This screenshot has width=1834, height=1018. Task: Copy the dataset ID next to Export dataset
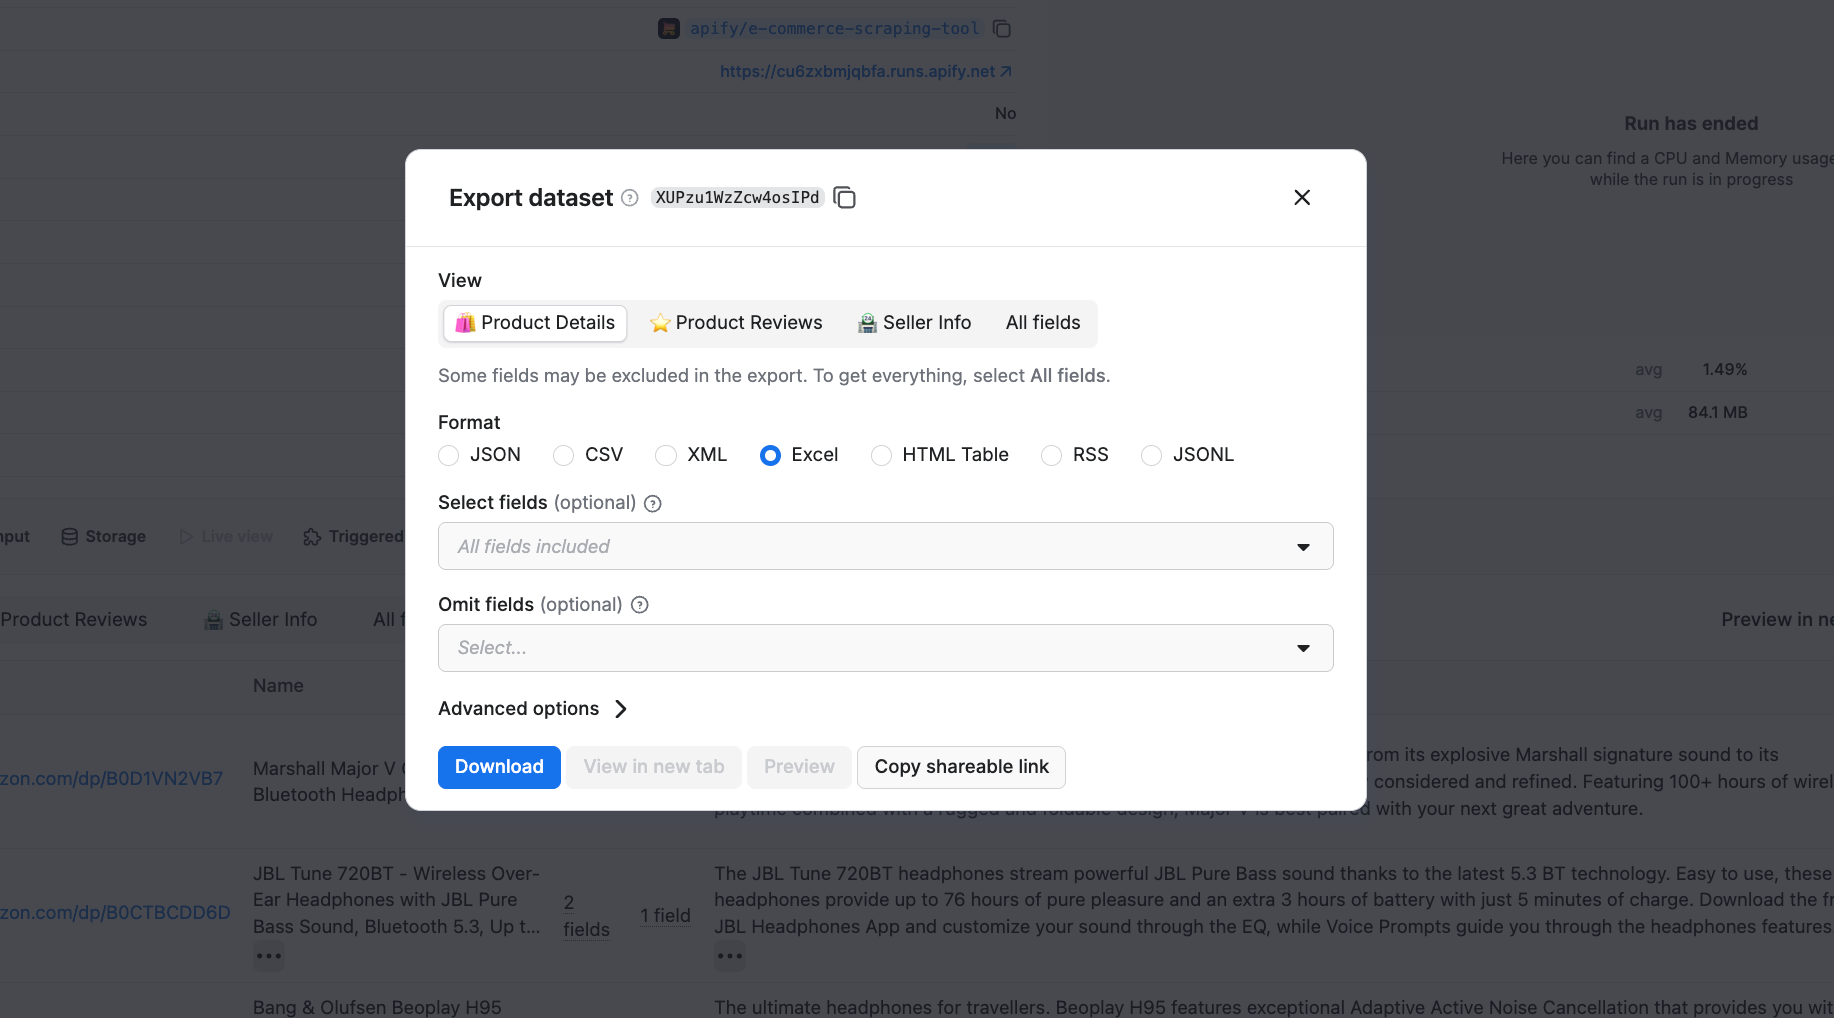[844, 197]
